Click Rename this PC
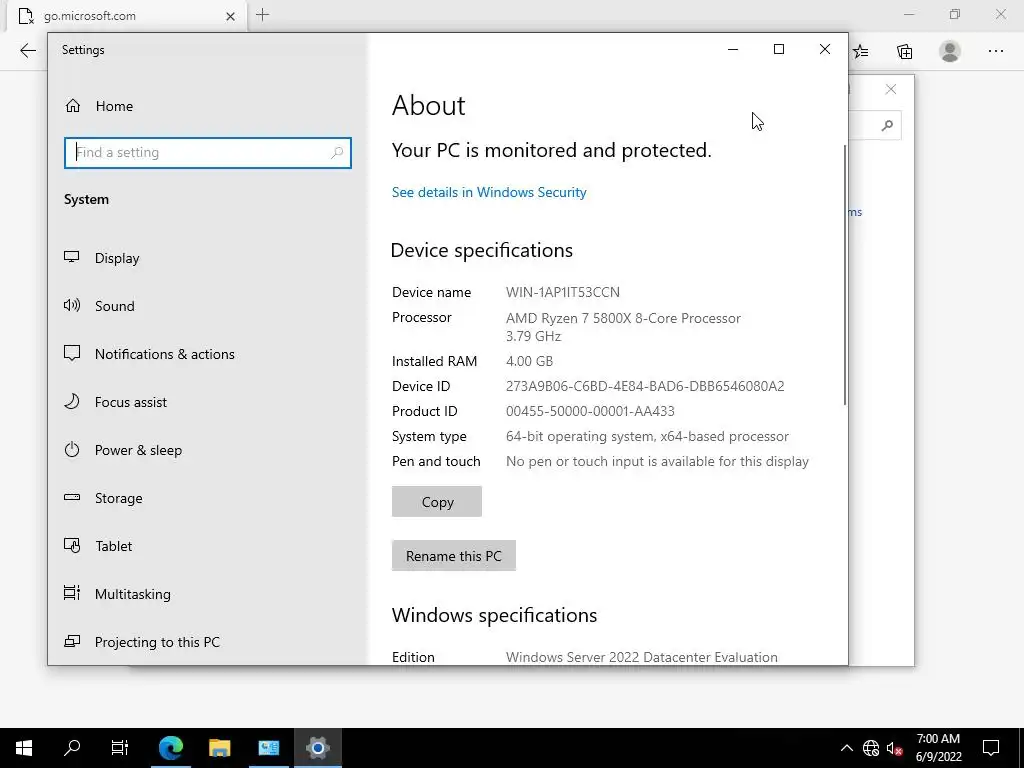Screen dimensions: 1024x768 point(454,556)
